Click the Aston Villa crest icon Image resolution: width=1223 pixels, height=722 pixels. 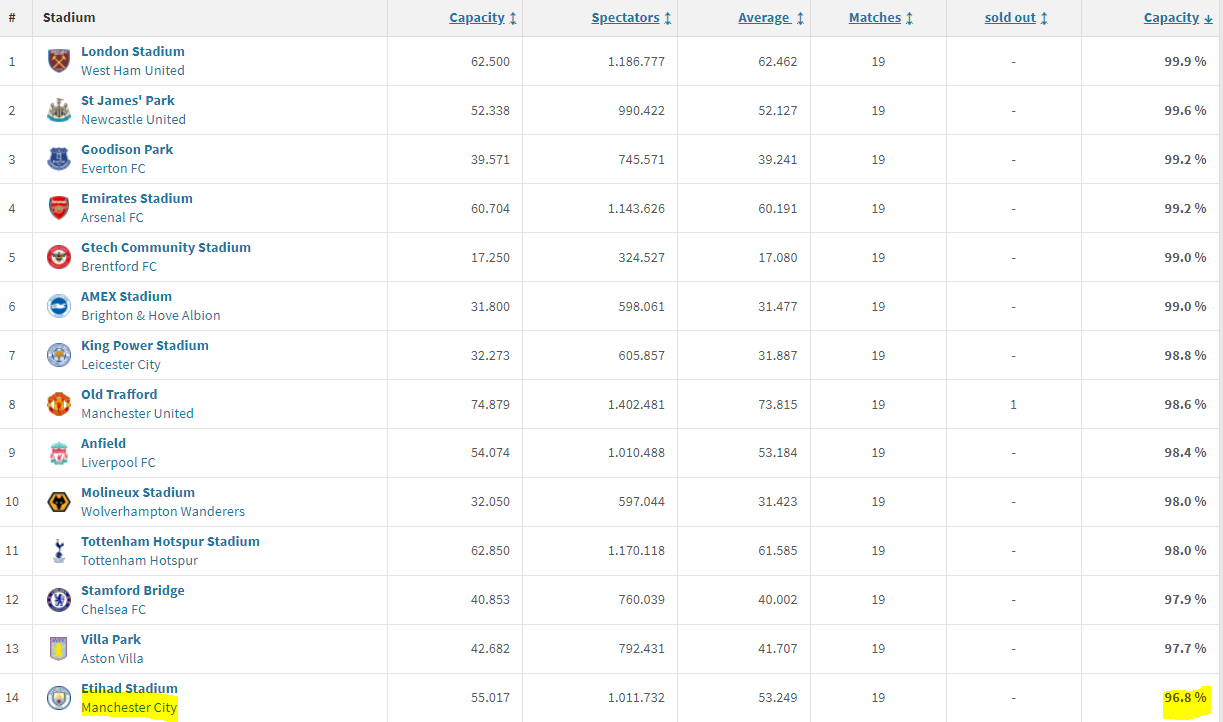[59, 649]
